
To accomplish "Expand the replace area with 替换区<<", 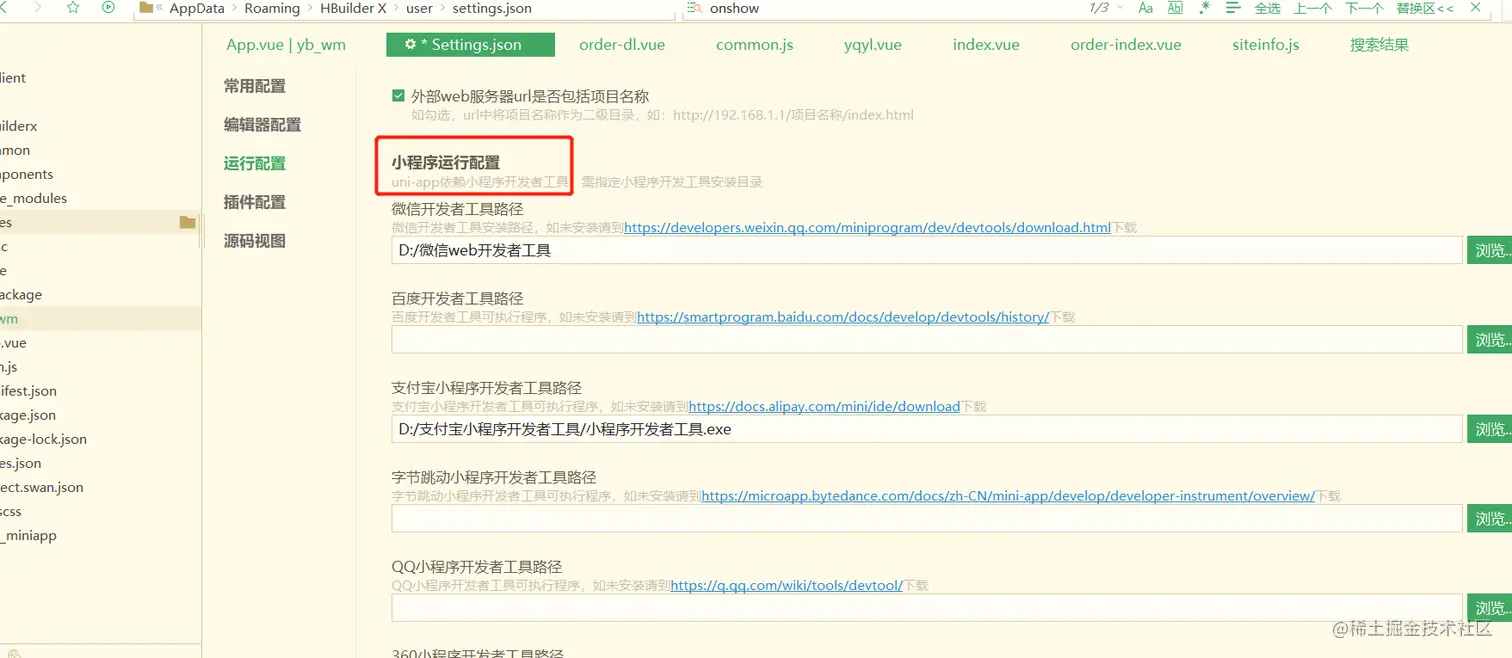I will click(1425, 8).
